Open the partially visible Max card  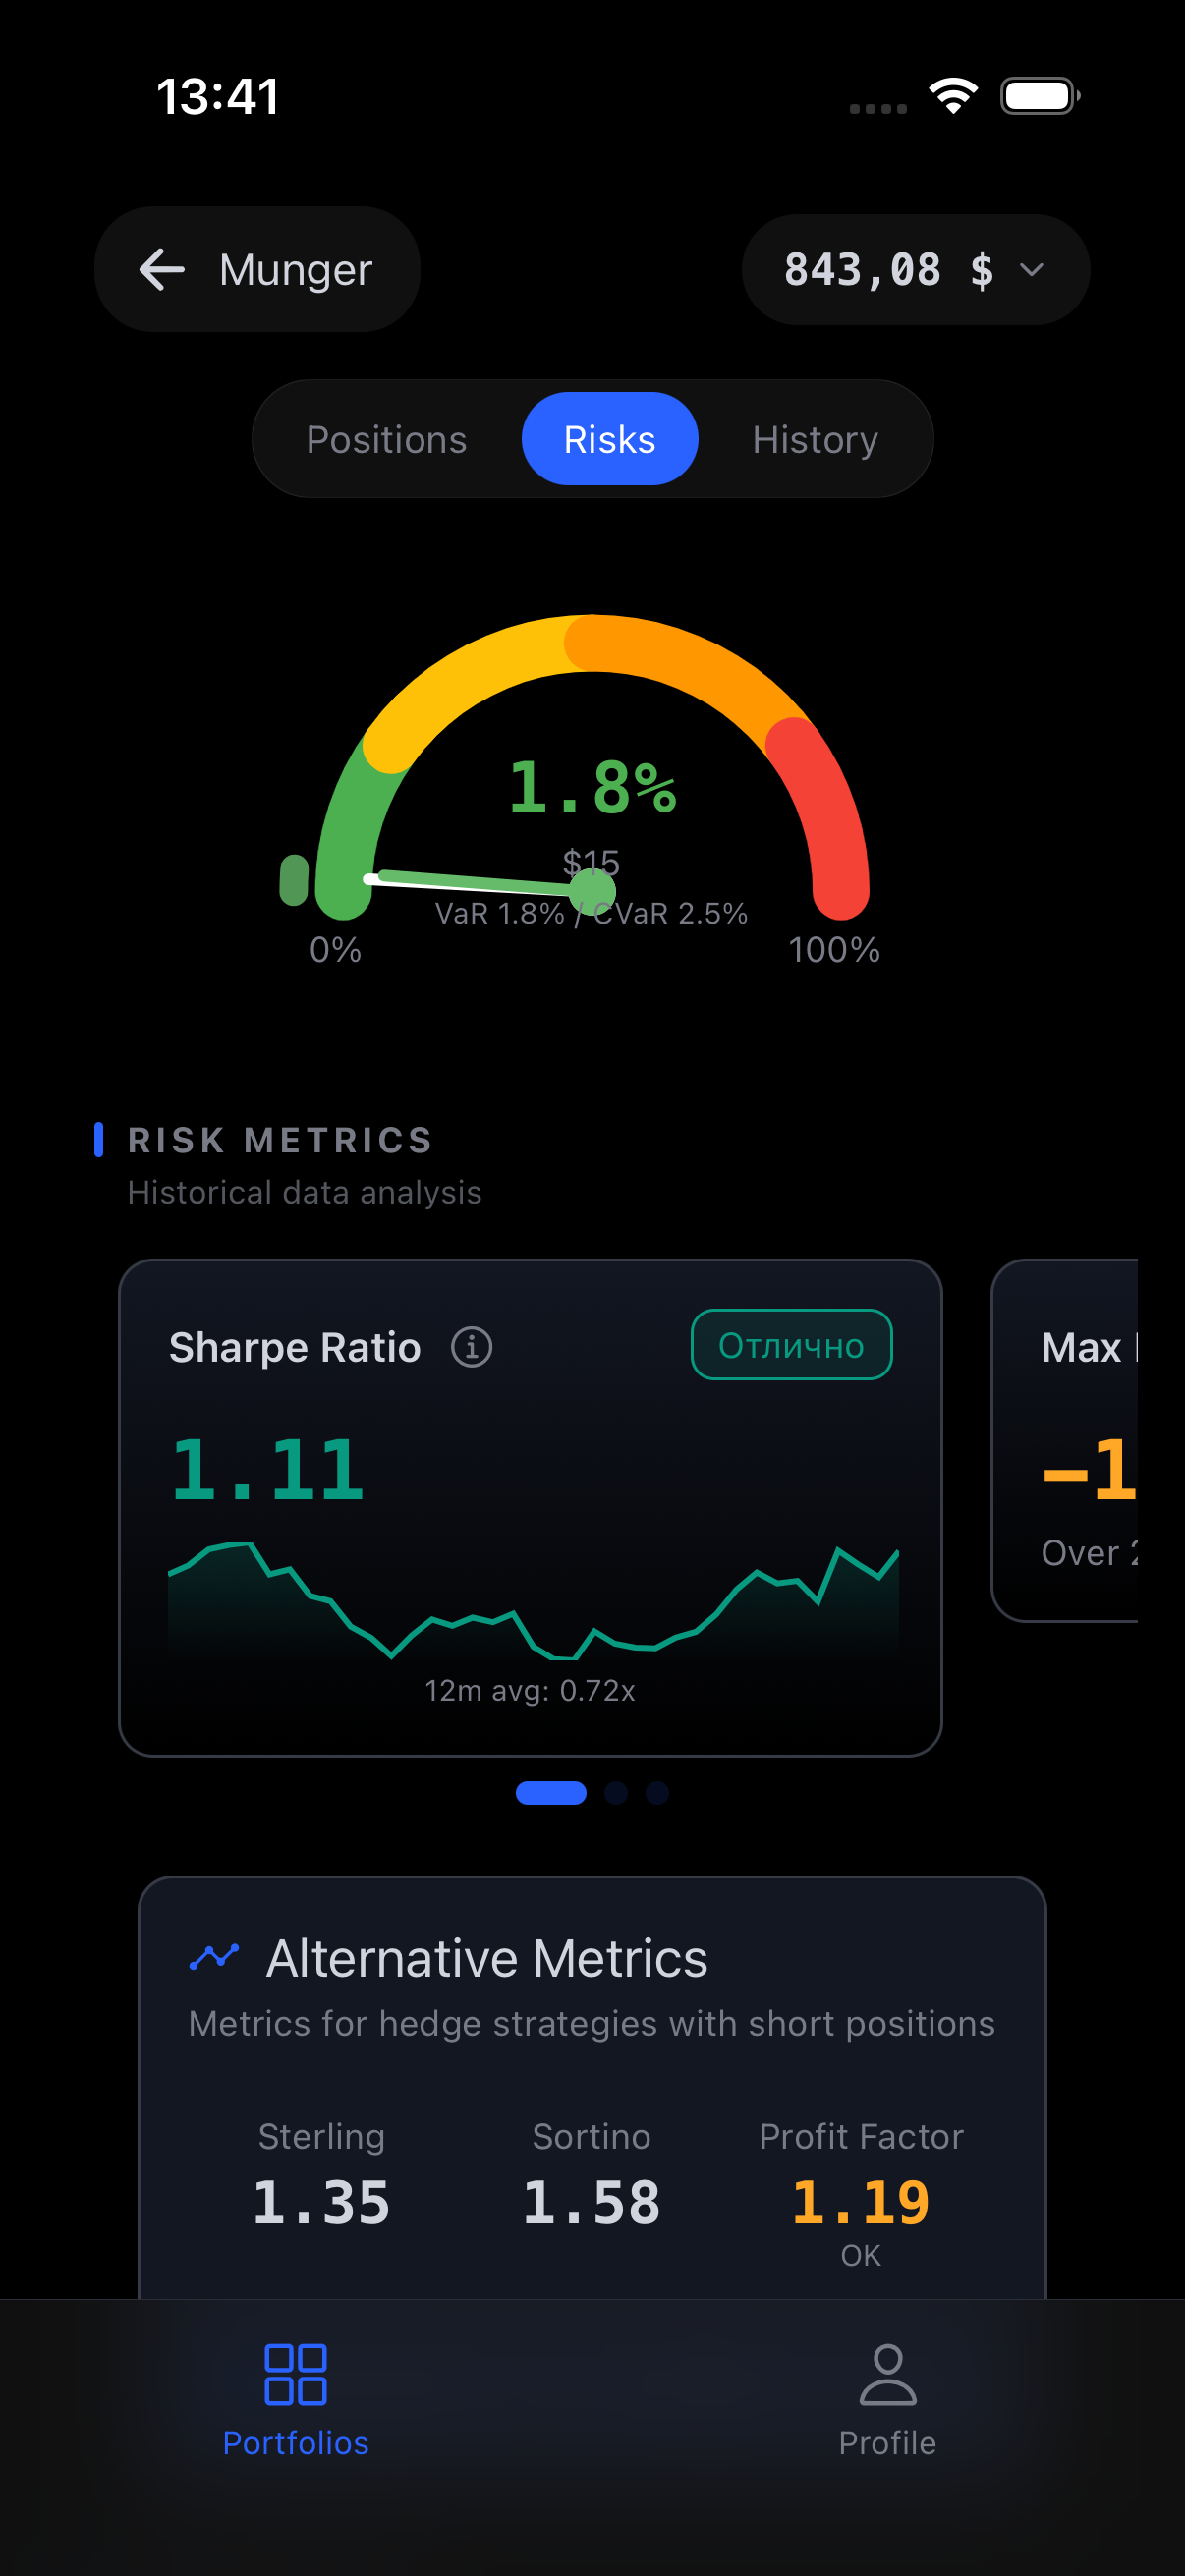coord(1066,1440)
